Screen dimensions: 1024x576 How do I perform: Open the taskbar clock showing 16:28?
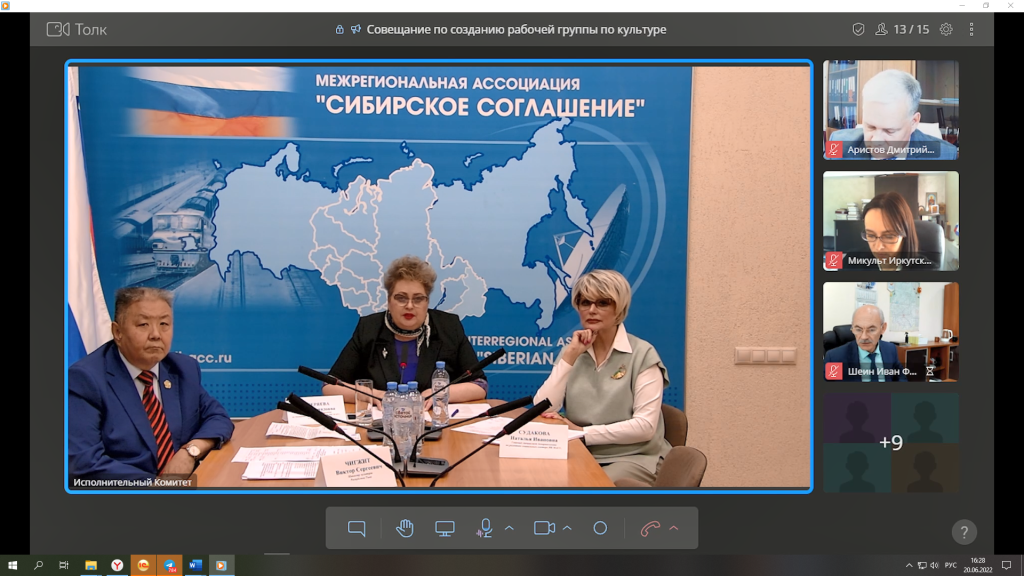pyautogui.click(x=978, y=566)
